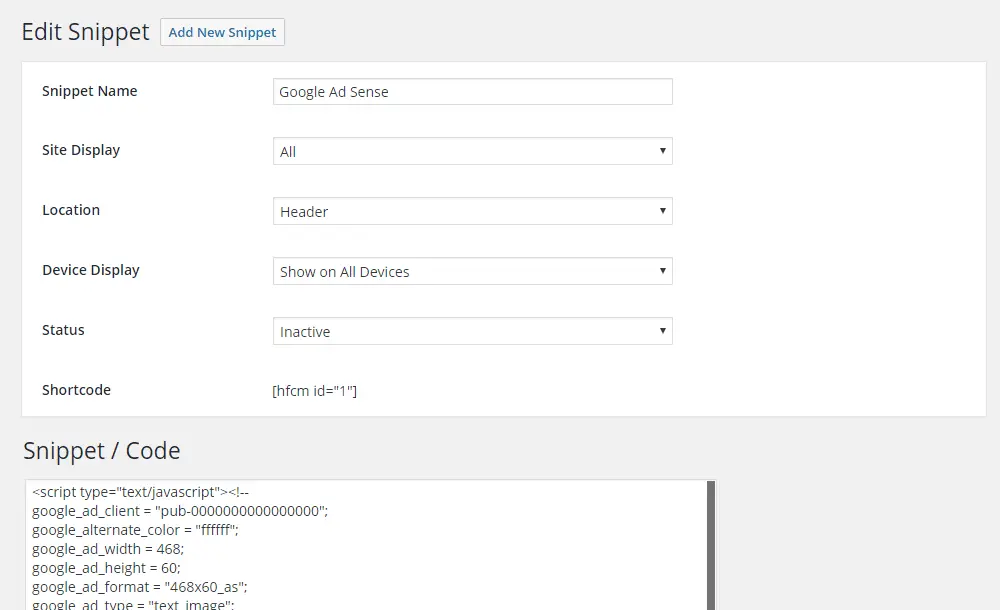Click the Add New Snippet button
The width and height of the screenshot is (1000, 610).
(222, 32)
